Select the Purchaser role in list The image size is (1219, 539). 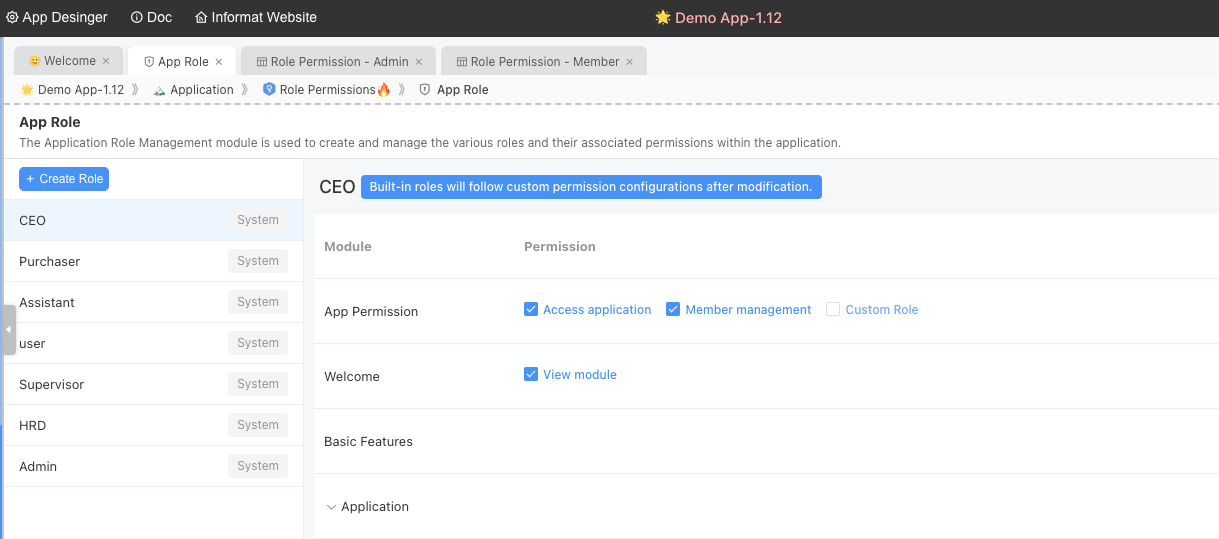(50, 262)
